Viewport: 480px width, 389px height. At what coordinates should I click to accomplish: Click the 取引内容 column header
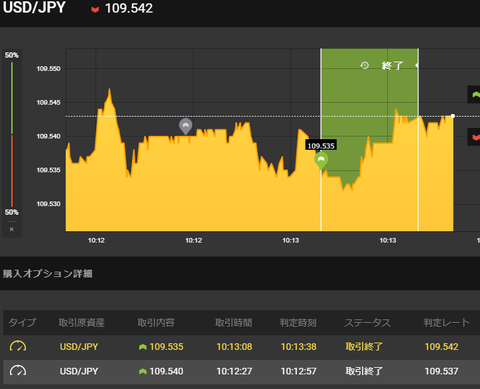click(x=156, y=322)
